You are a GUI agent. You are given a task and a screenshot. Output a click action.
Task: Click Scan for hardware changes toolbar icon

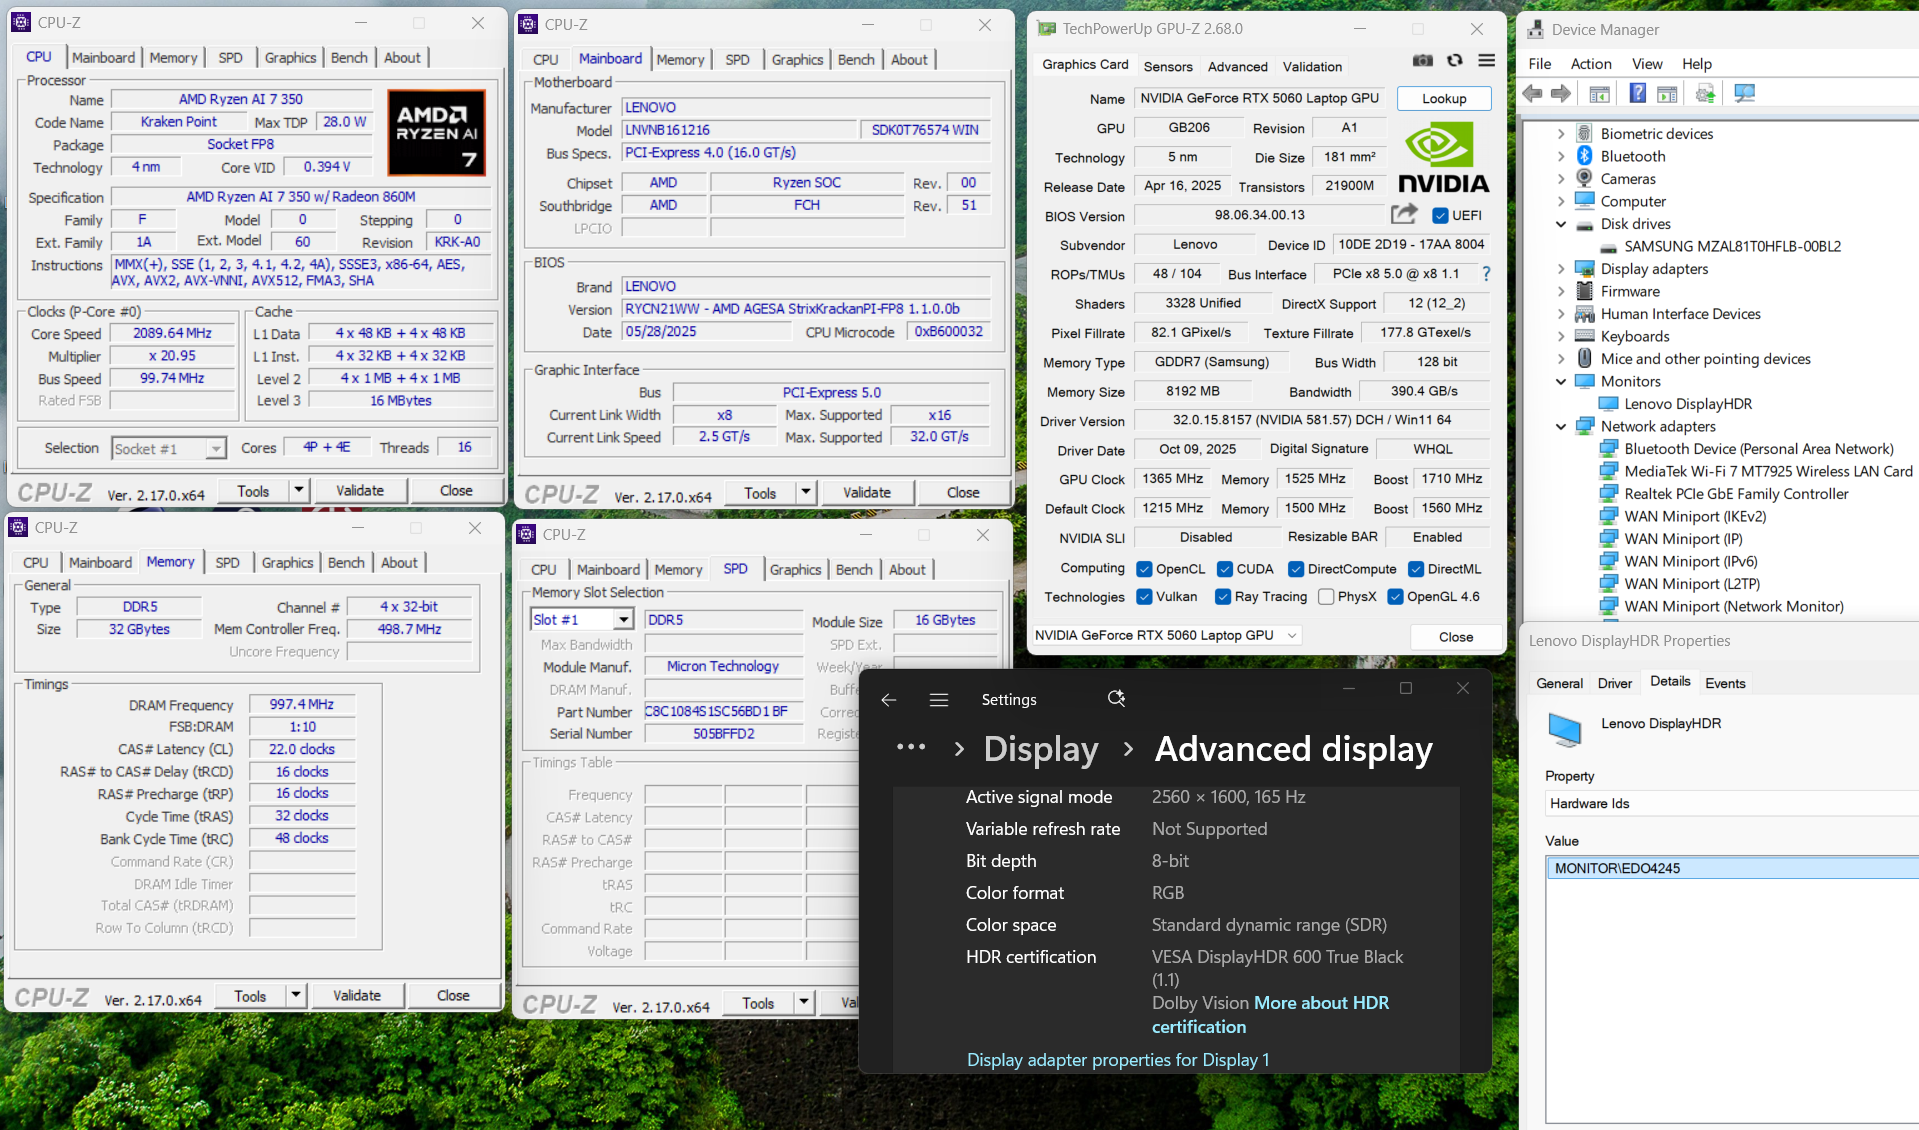tap(1745, 94)
